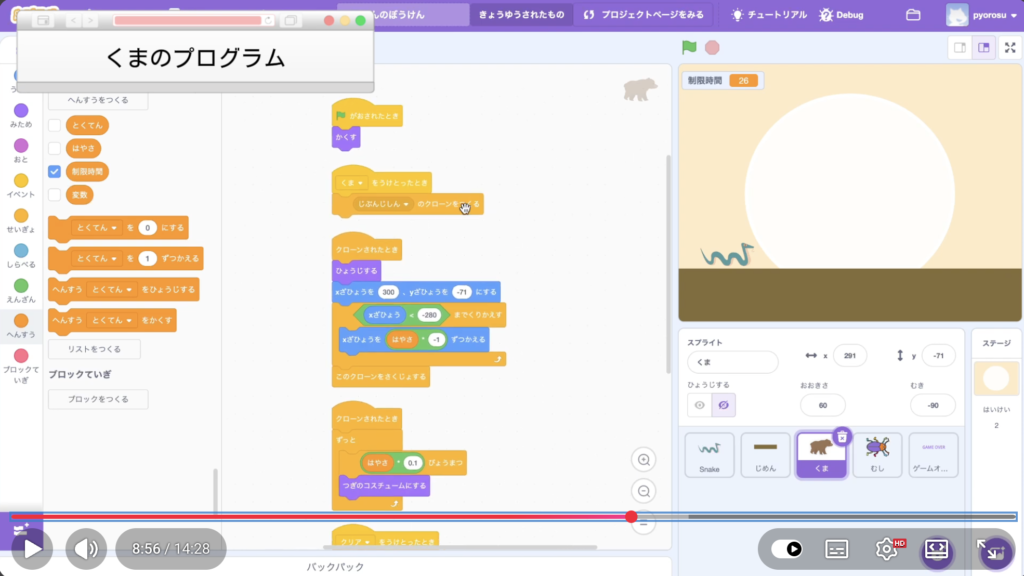This screenshot has width=1024, height=576.
Task: Open the pyorosu account menu
Action: (982, 15)
